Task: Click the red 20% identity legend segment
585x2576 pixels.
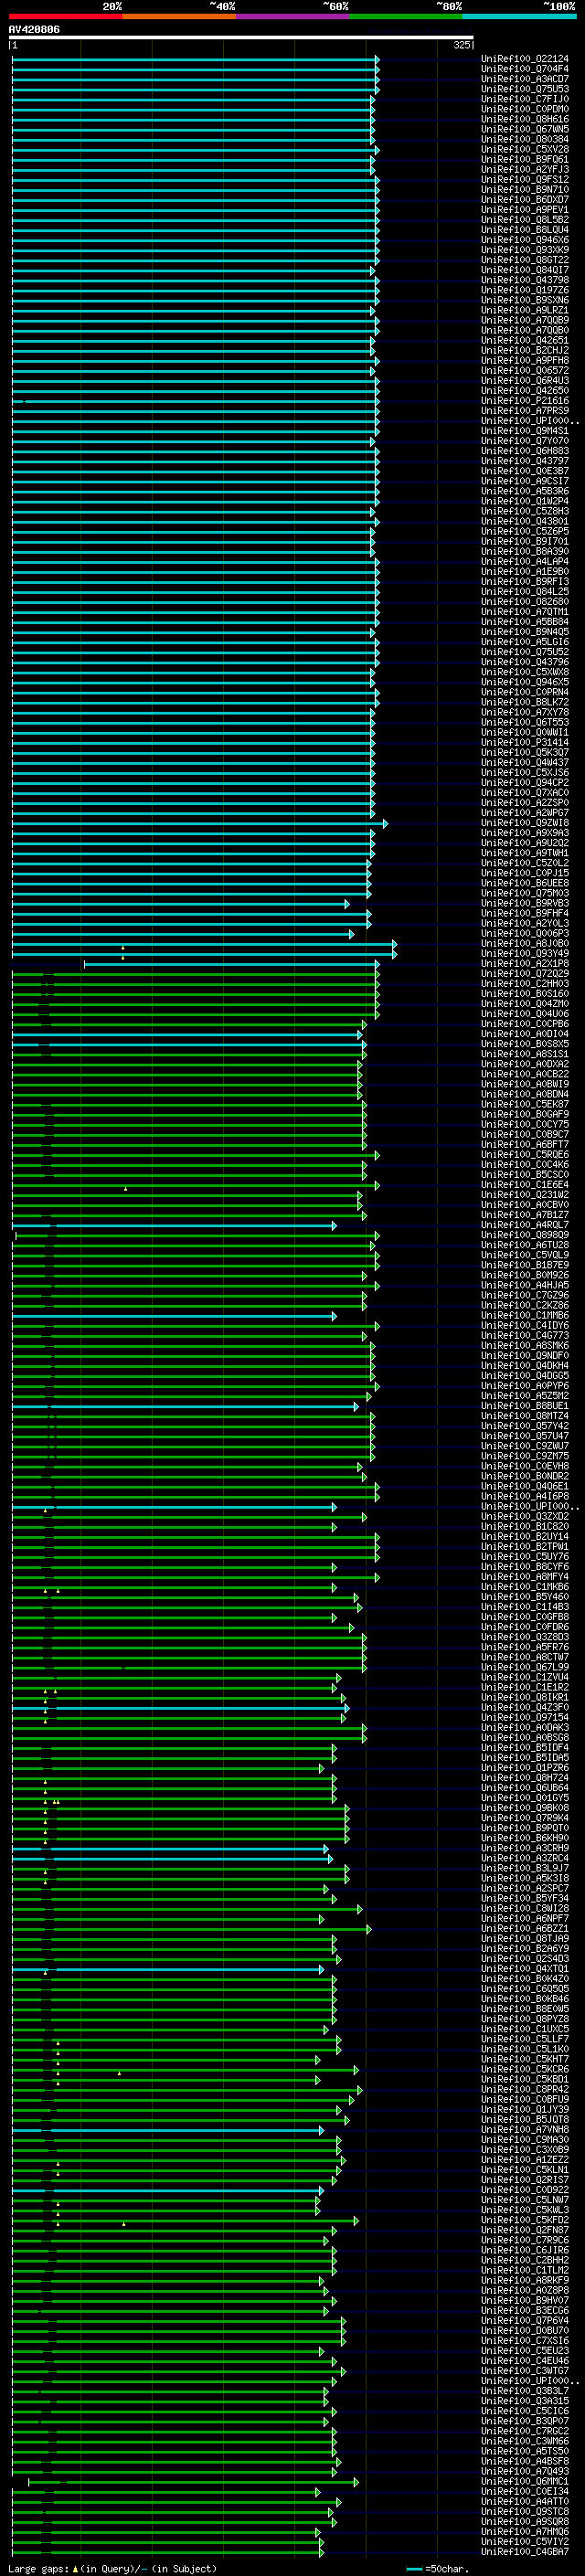Action: coord(66,16)
